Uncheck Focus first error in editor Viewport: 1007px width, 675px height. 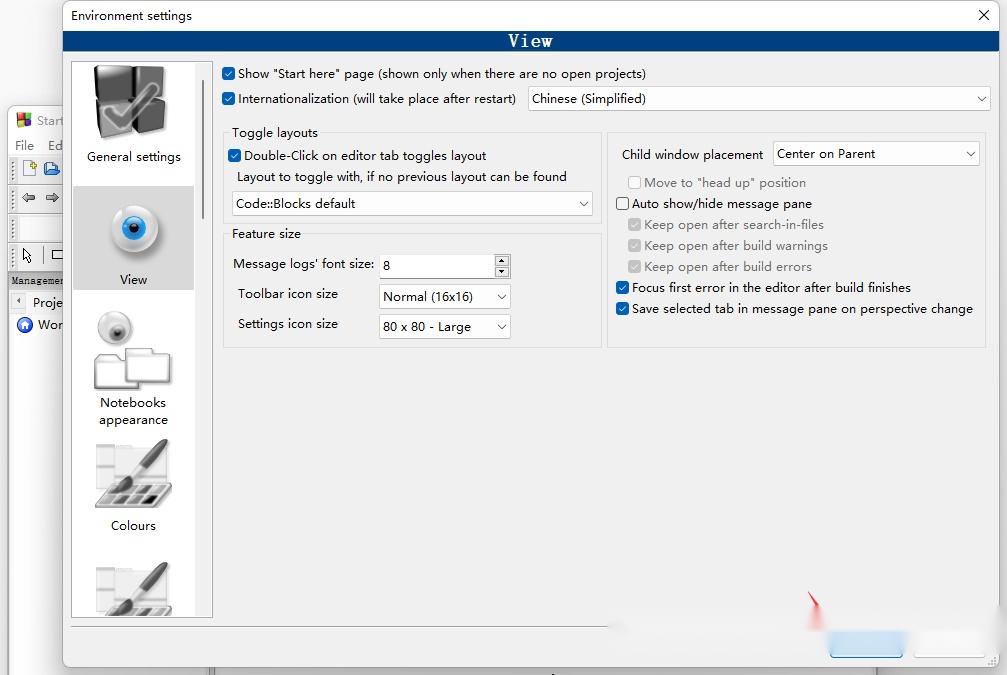pos(622,288)
